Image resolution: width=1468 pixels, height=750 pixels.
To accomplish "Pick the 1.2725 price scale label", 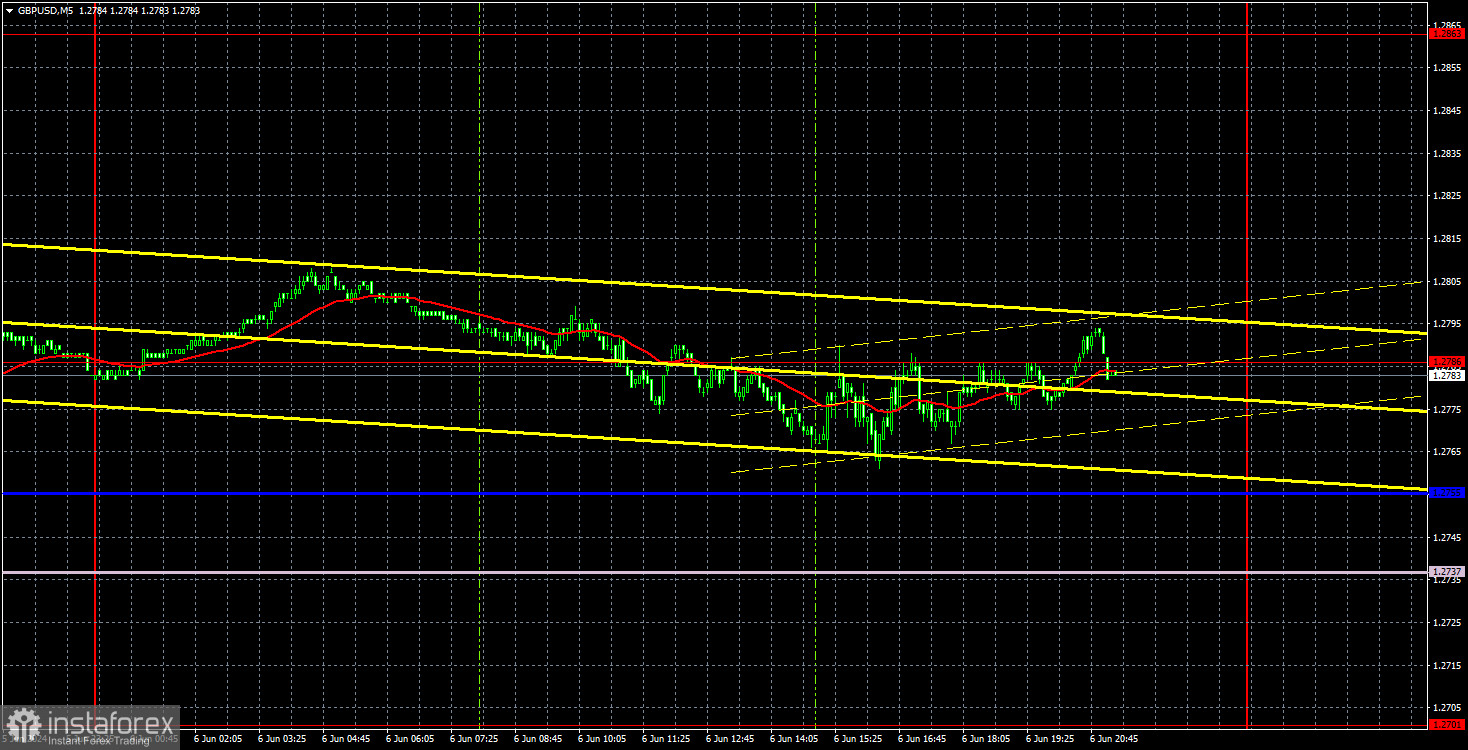I will tap(1447, 623).
